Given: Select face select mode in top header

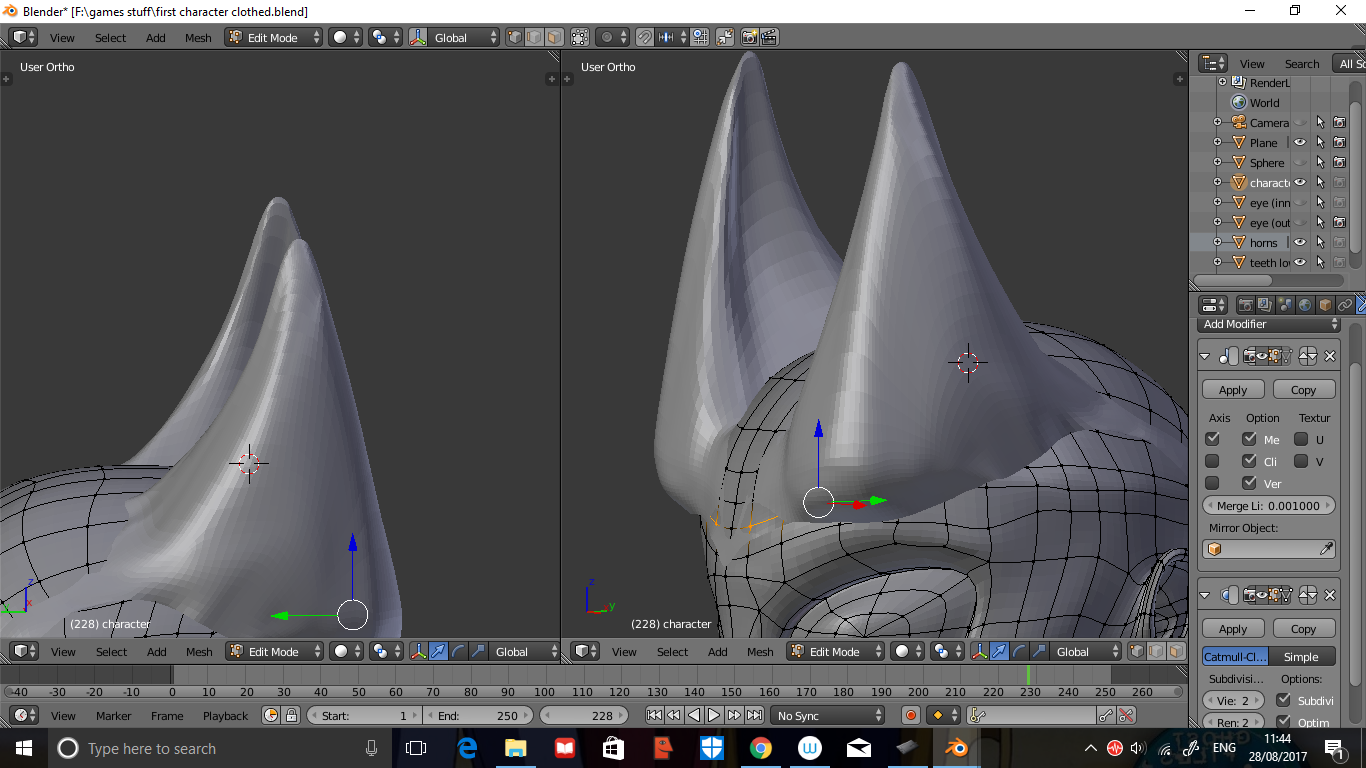Looking at the screenshot, I should coord(554,37).
